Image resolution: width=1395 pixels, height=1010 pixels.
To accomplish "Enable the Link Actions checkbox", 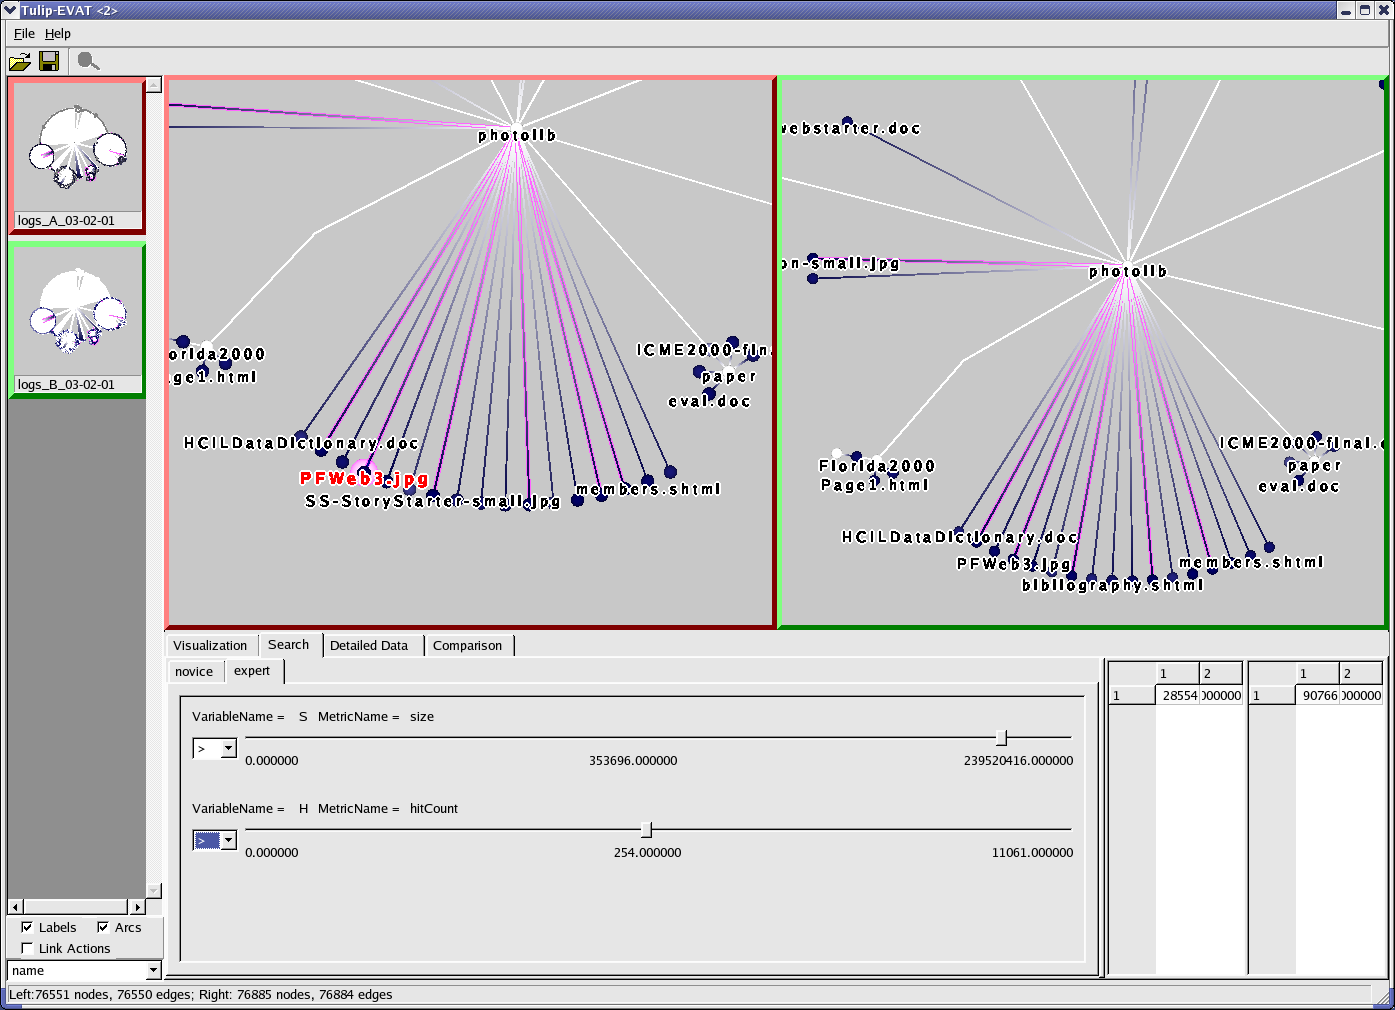I will click(x=27, y=948).
